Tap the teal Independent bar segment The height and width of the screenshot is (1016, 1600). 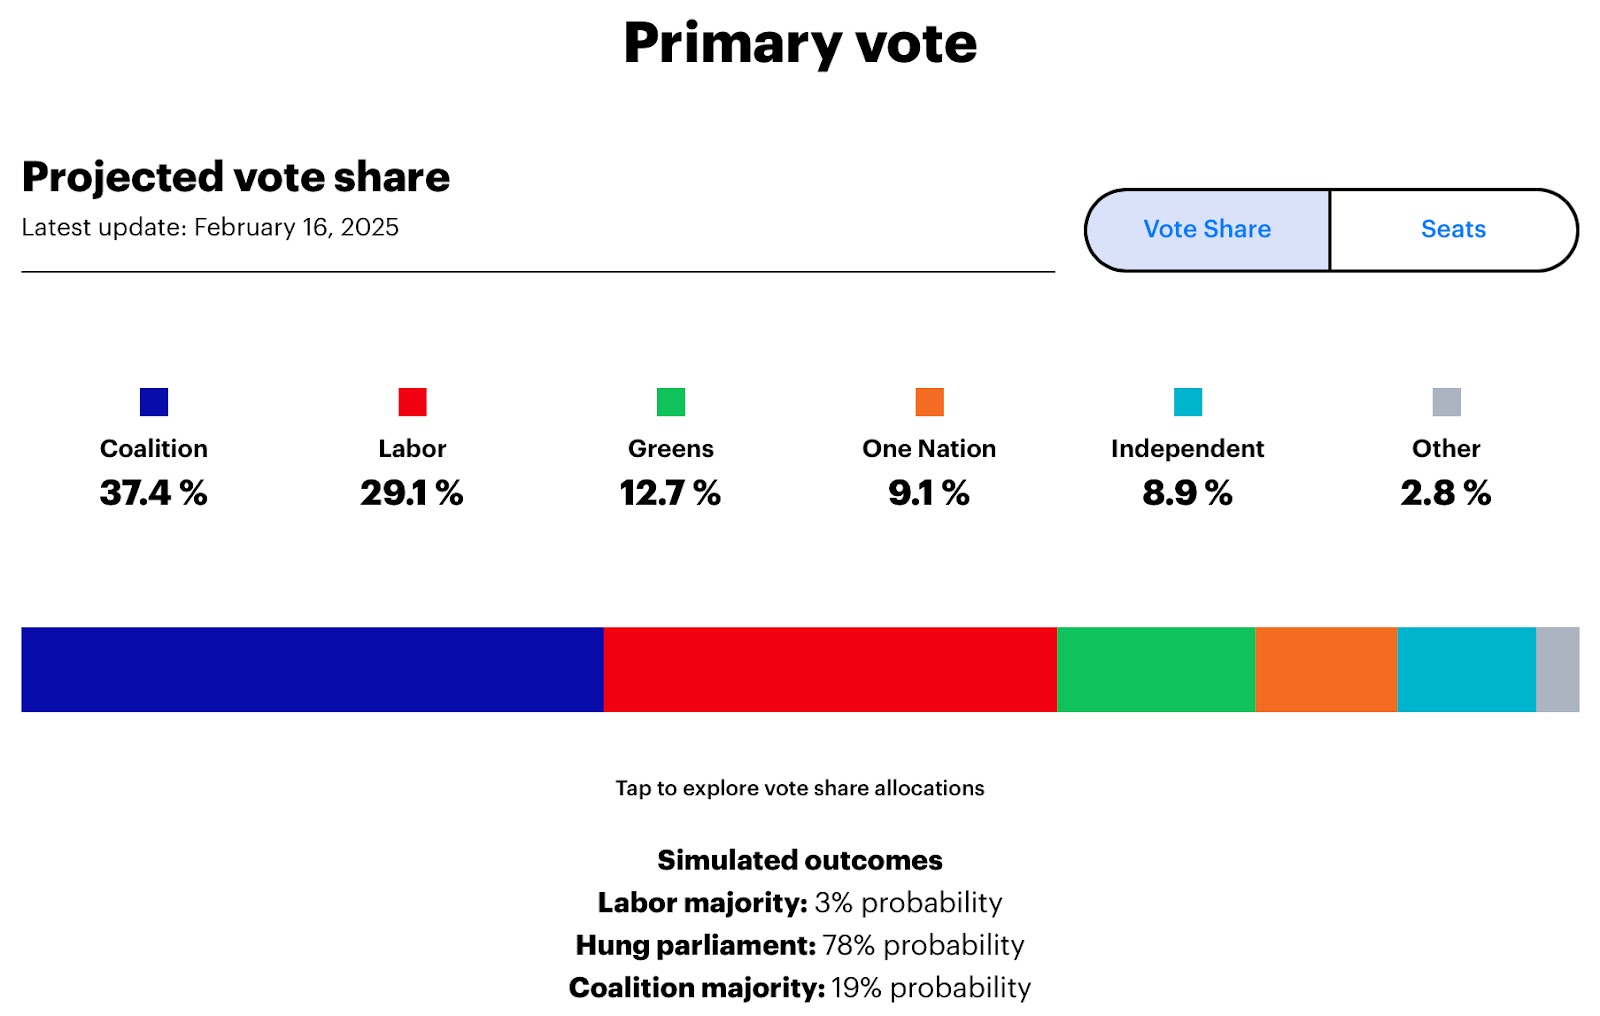pyautogui.click(x=1466, y=669)
